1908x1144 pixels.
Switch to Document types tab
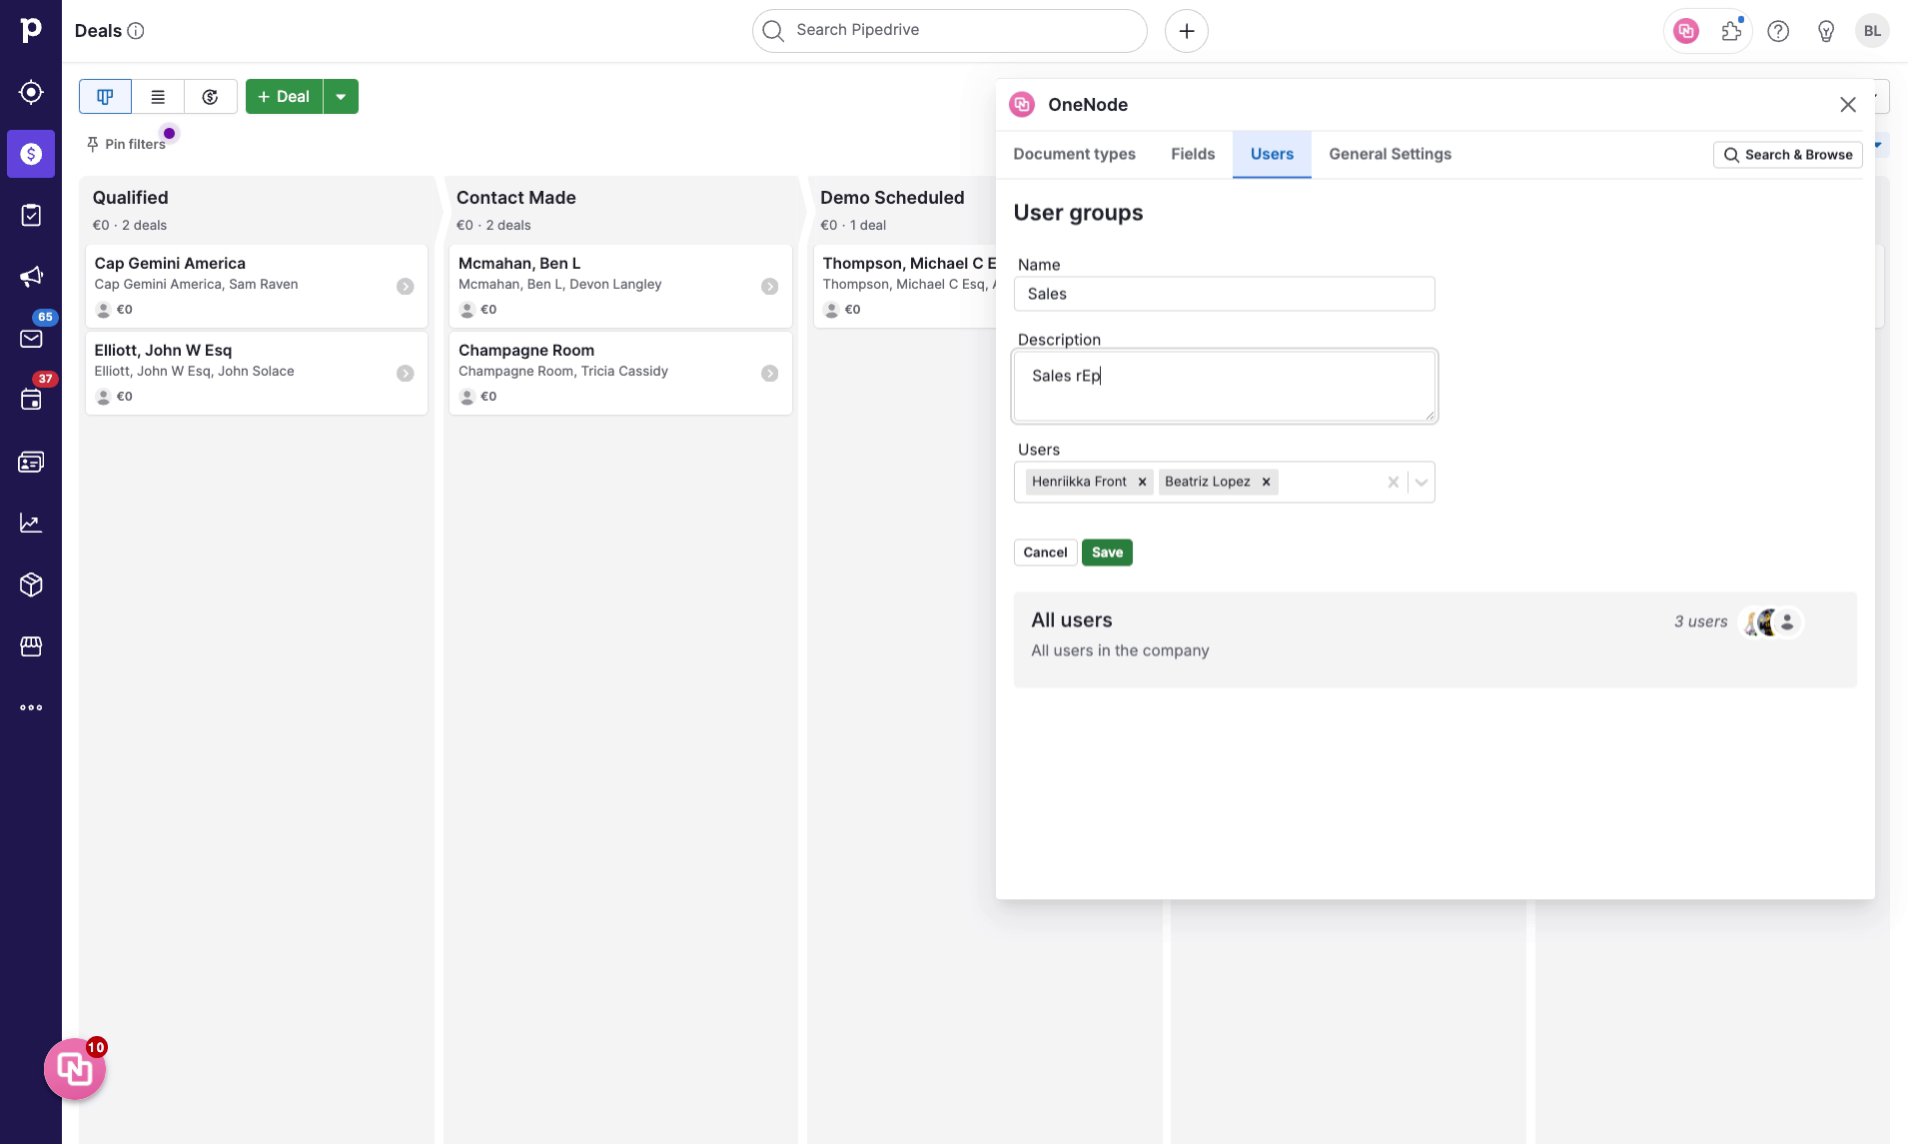(x=1074, y=154)
